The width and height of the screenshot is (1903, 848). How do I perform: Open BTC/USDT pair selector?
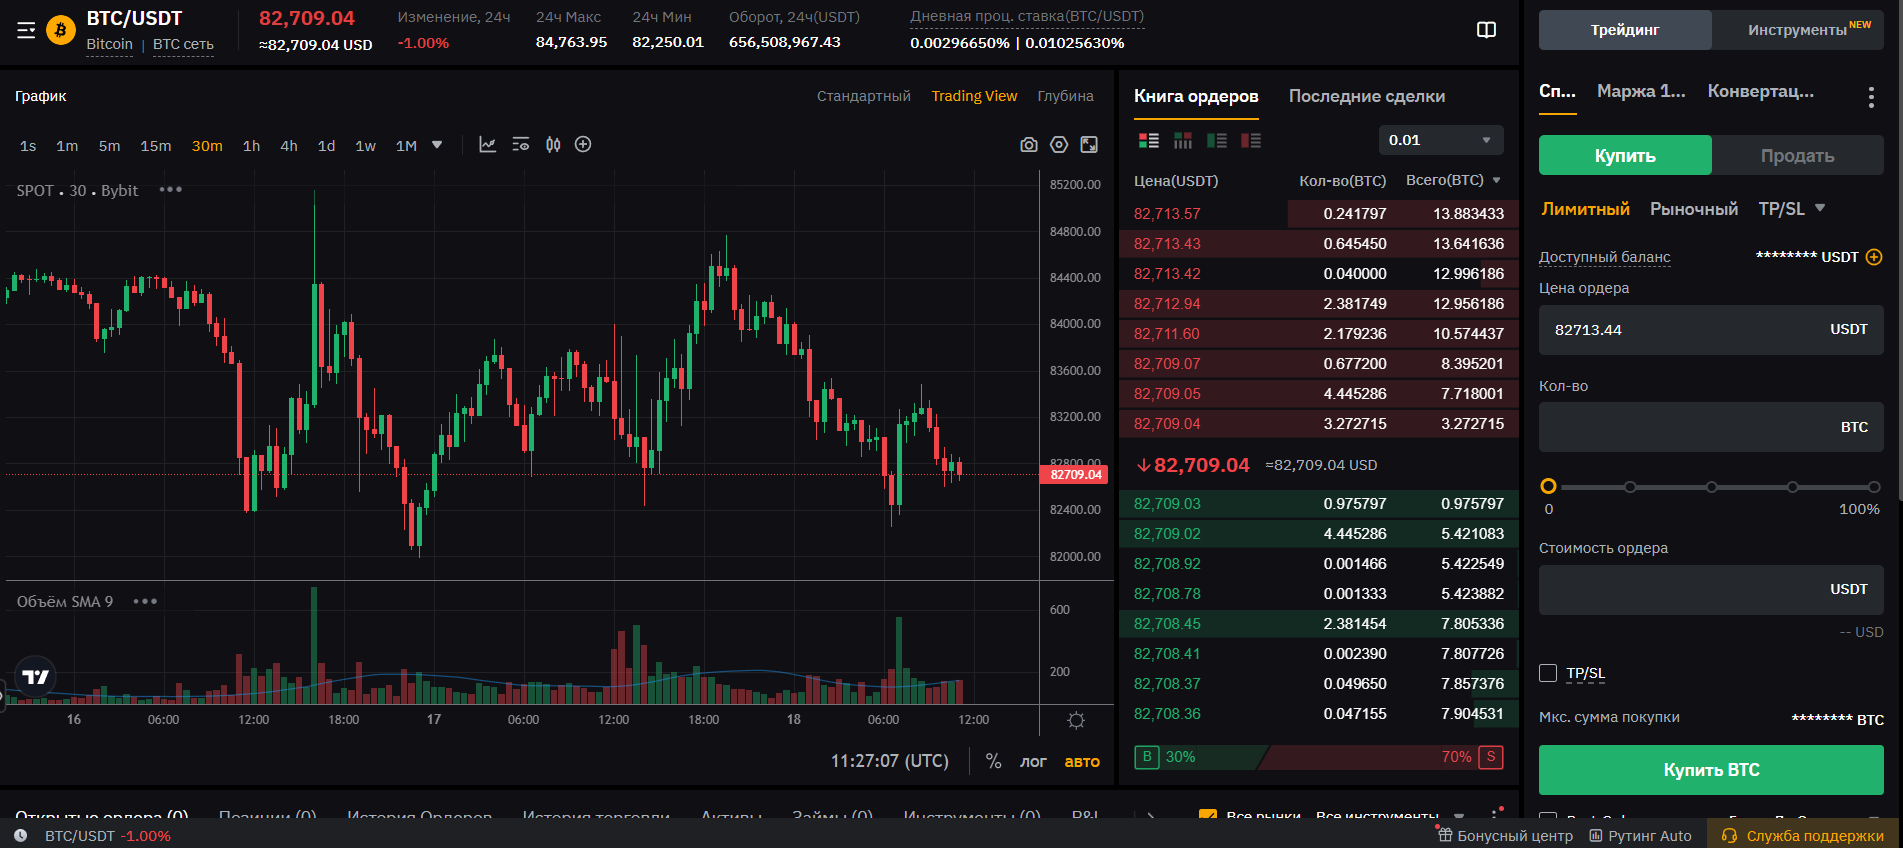pos(134,18)
